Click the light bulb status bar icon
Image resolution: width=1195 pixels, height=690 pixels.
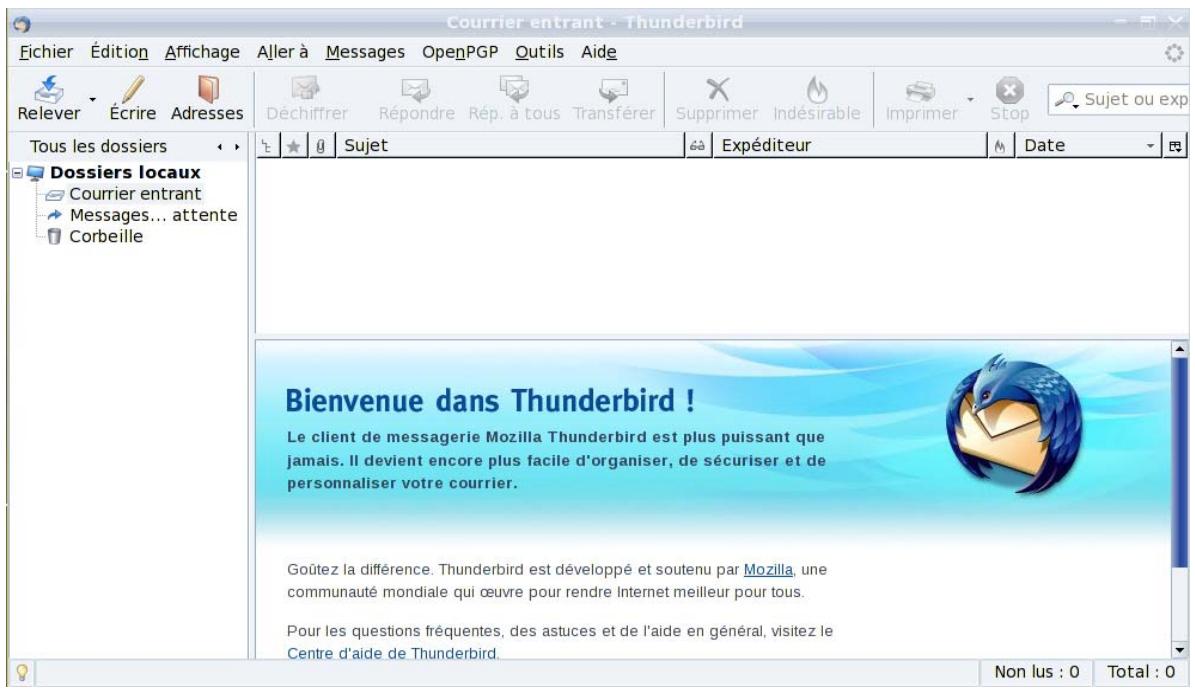[22, 672]
